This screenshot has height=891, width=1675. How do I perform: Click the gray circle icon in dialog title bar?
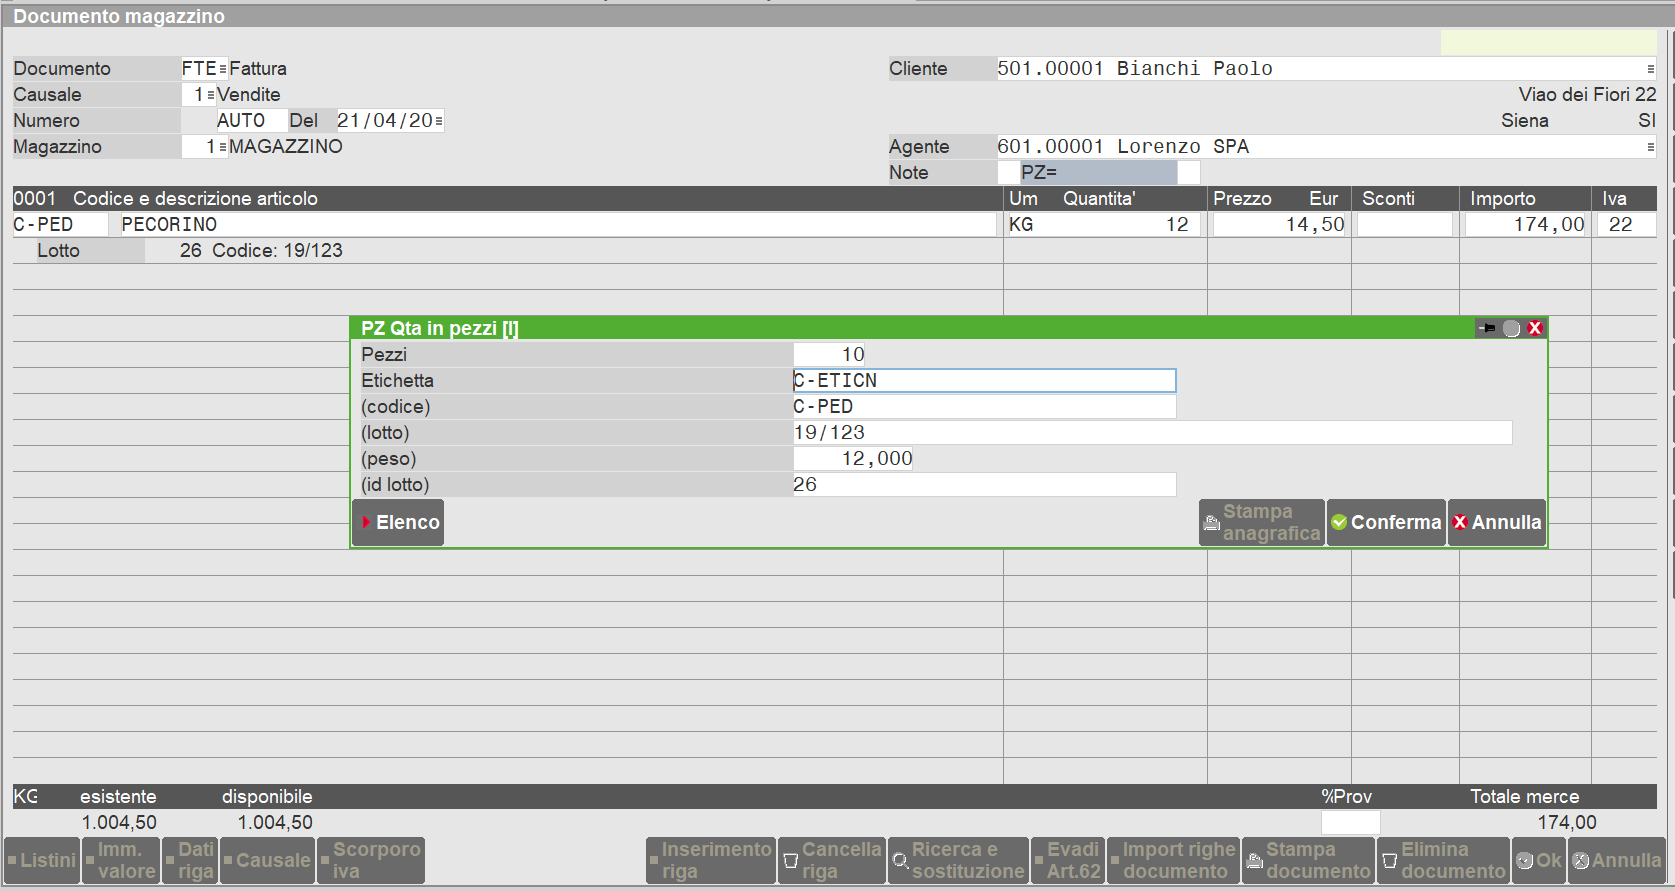click(1511, 328)
